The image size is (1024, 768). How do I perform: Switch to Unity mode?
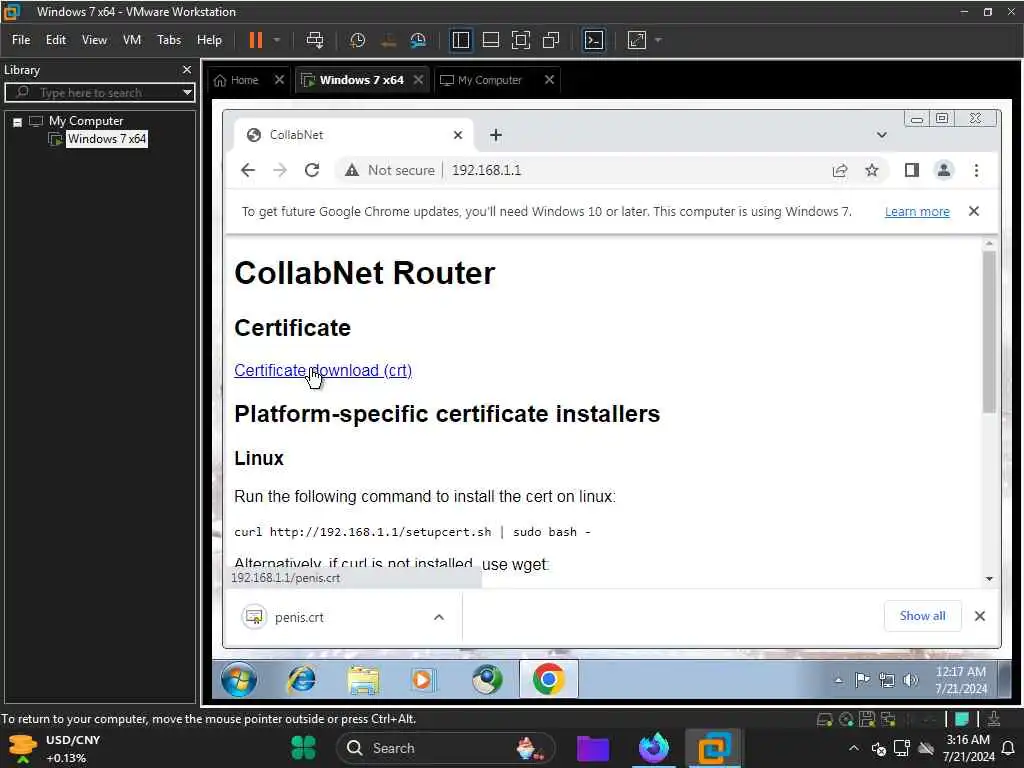551,40
